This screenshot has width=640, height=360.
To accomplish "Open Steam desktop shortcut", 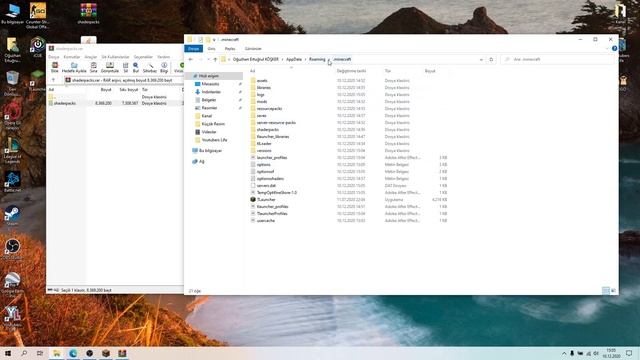I will pos(12,216).
